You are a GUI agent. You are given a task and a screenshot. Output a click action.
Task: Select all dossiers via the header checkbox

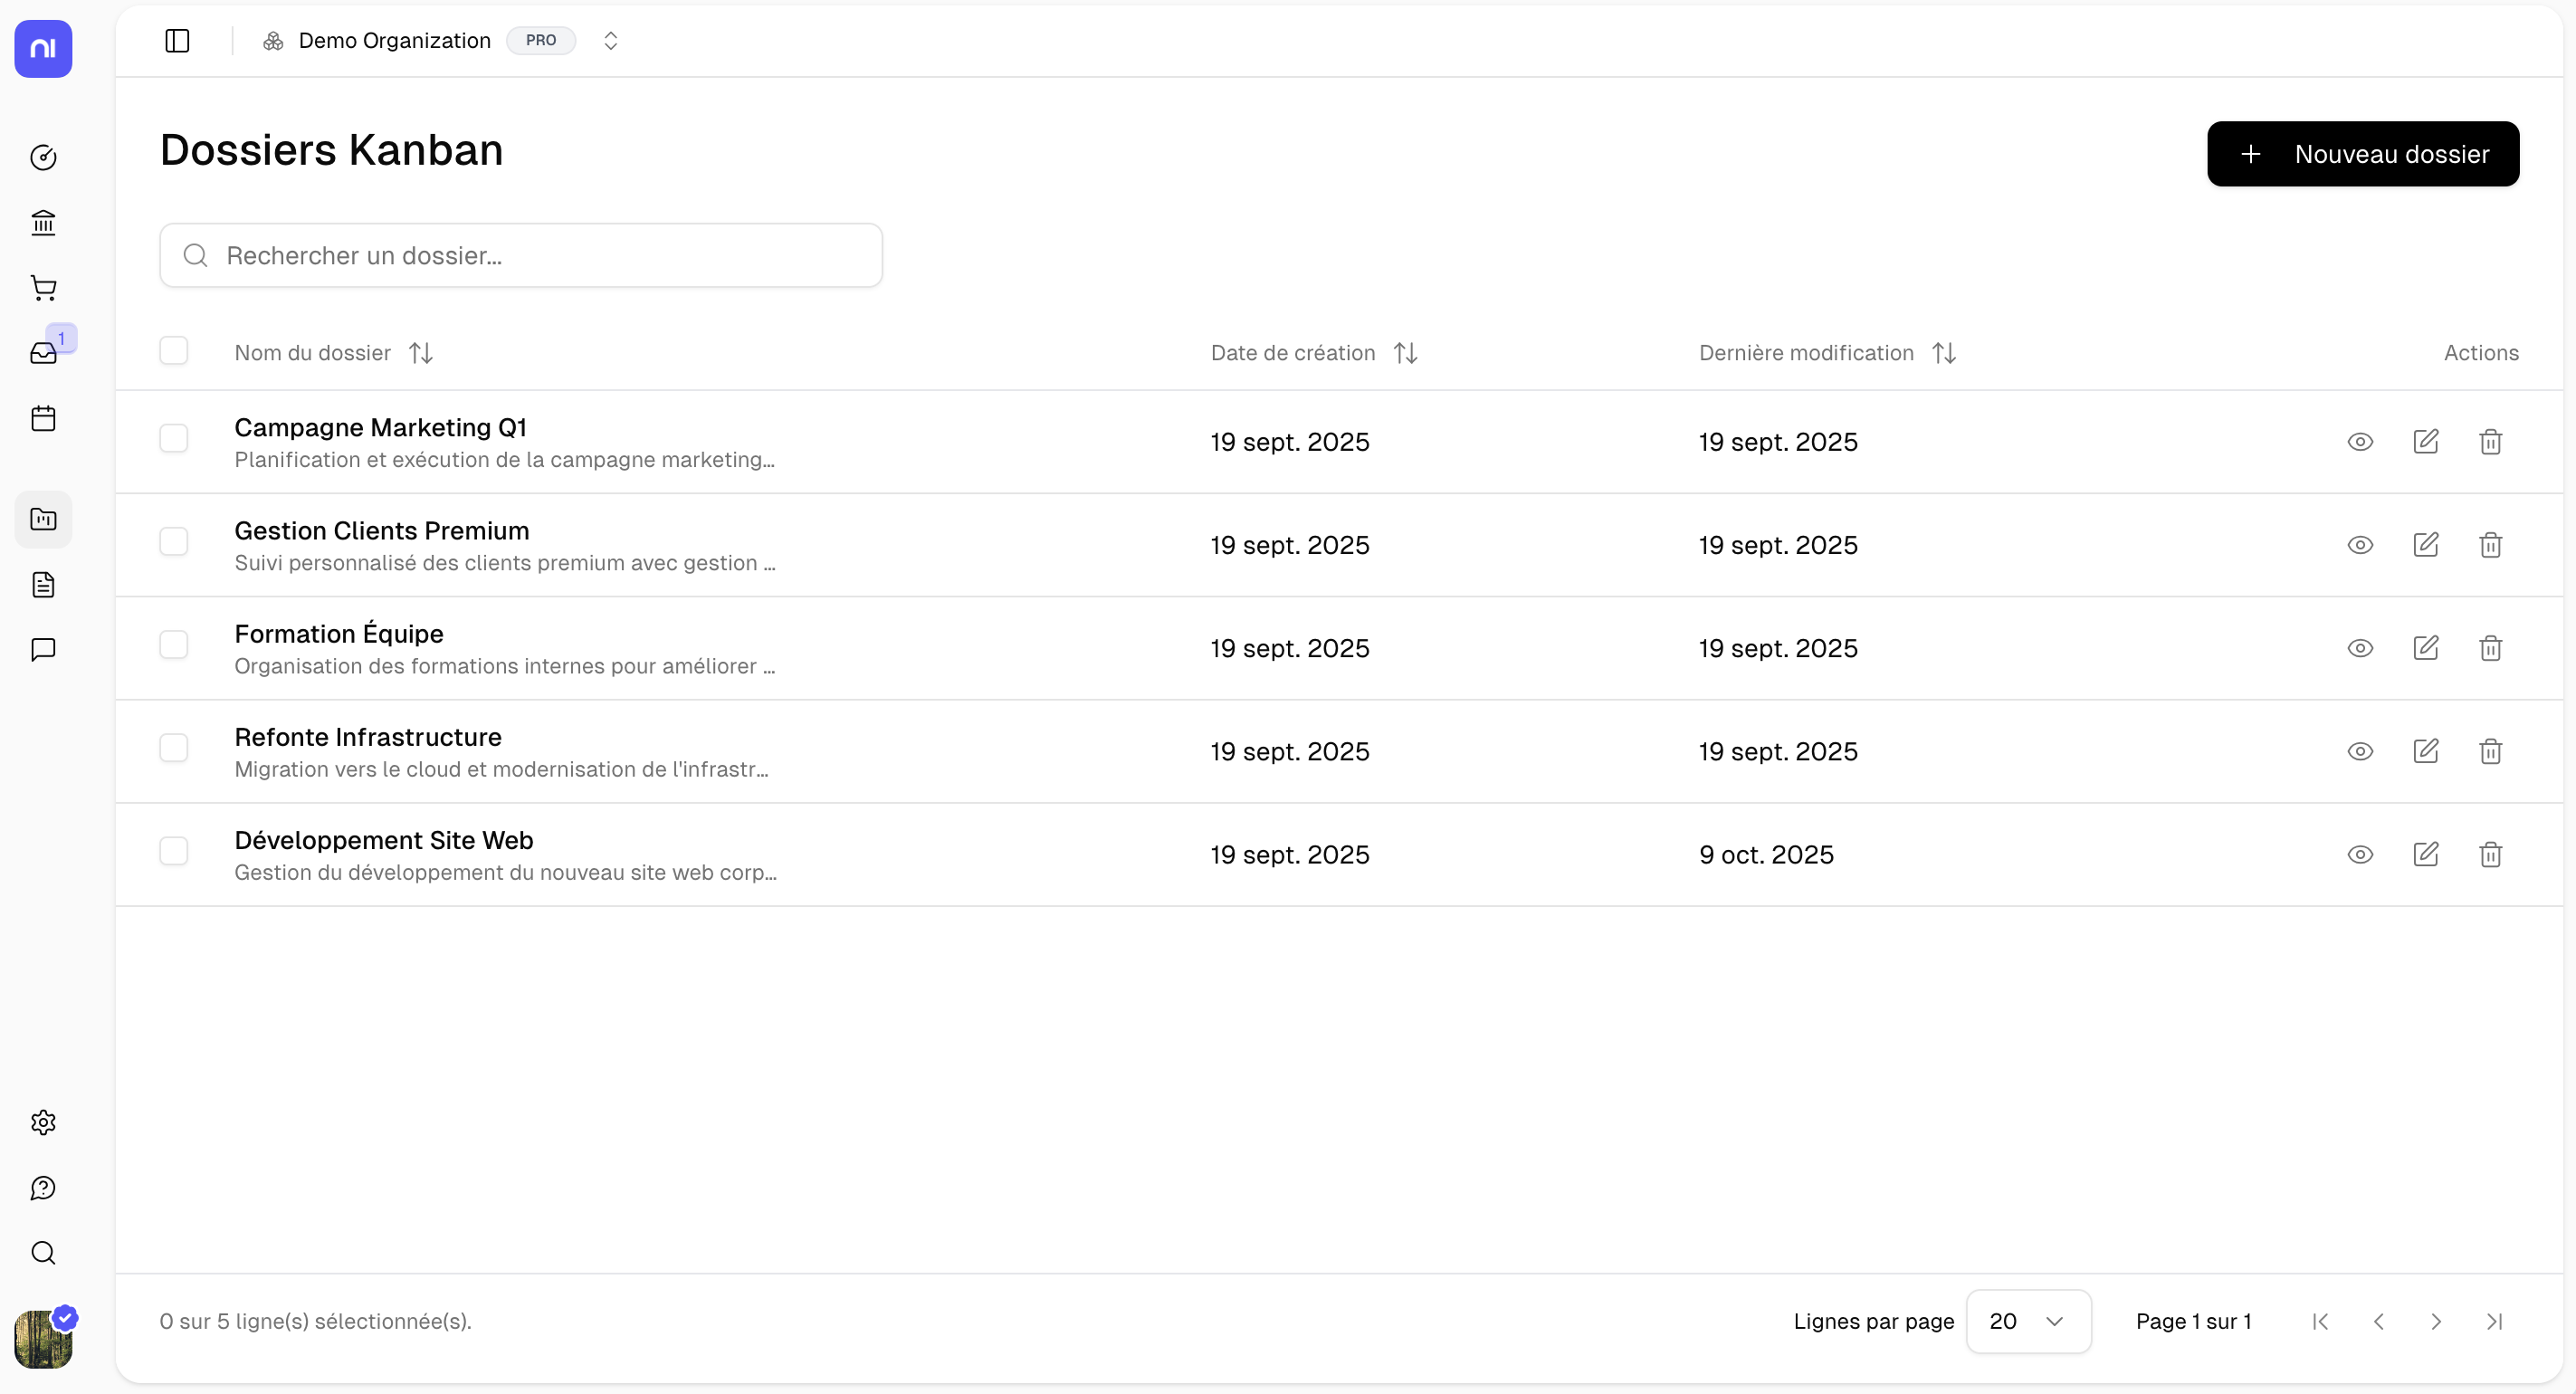(174, 350)
